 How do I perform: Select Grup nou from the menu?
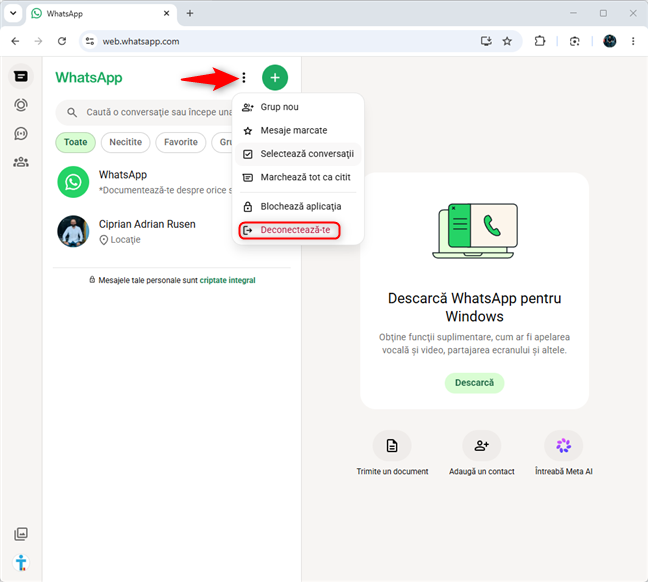click(298, 107)
